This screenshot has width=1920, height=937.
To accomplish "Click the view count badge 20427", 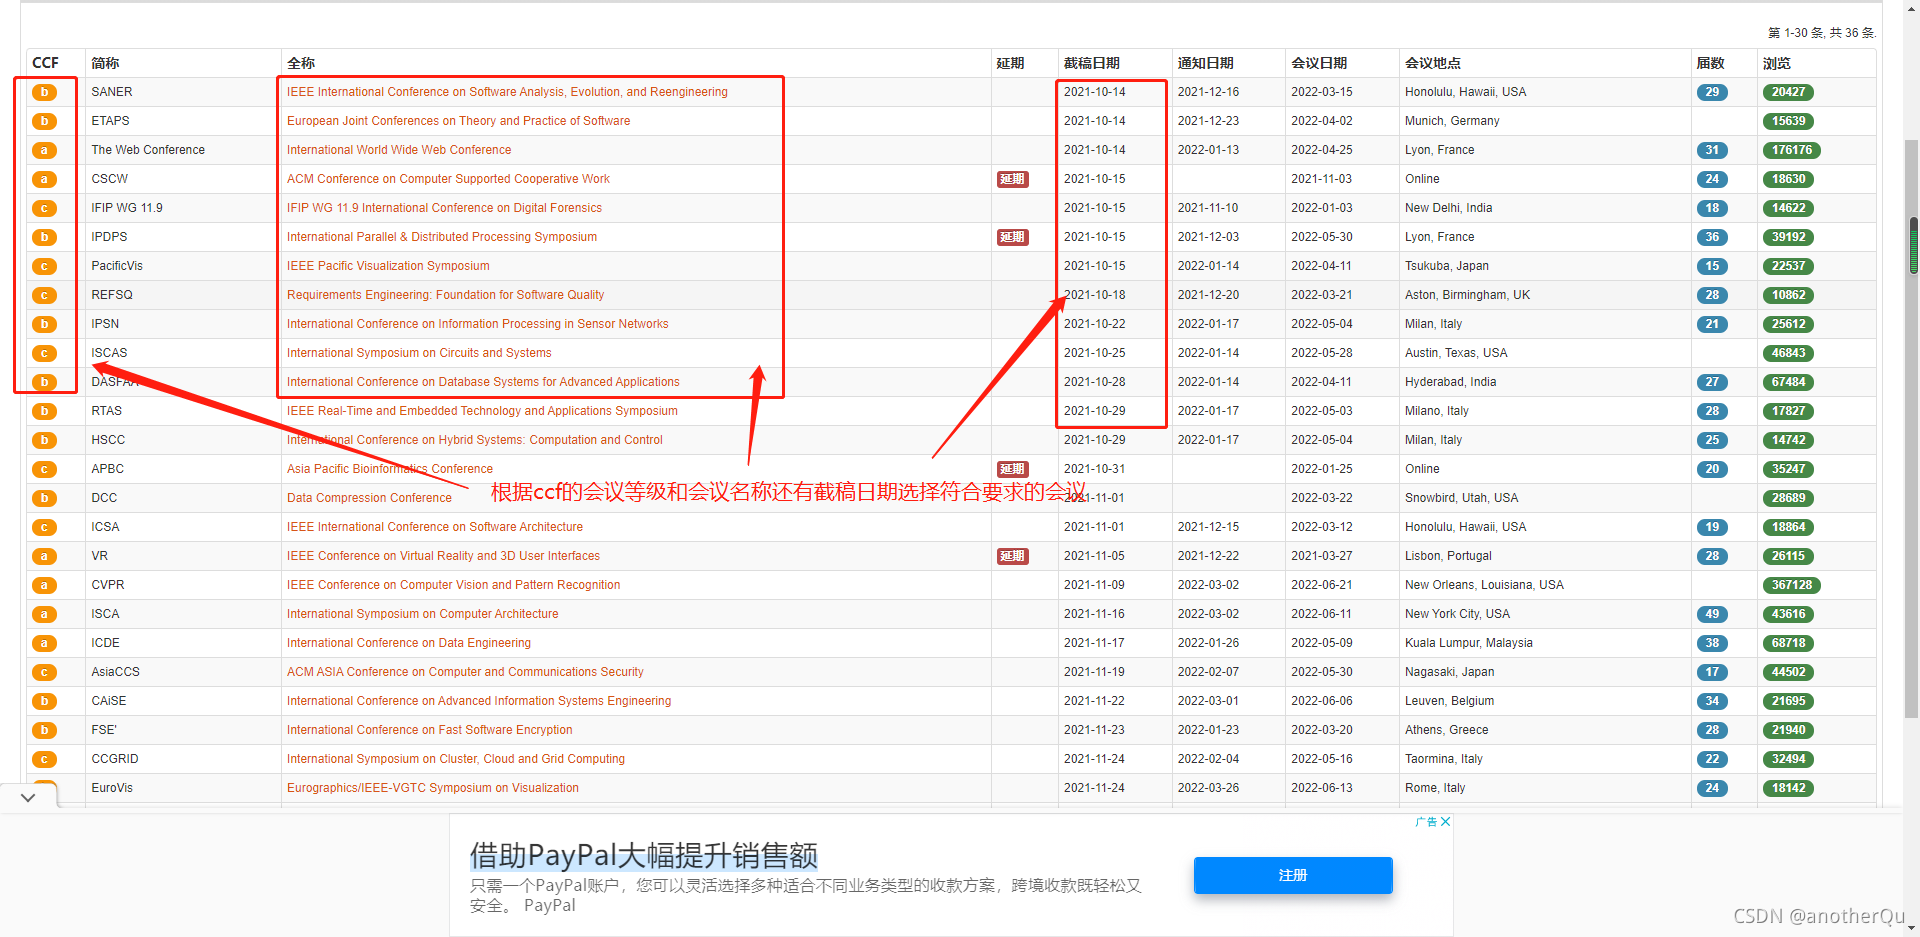I will tap(1788, 92).
